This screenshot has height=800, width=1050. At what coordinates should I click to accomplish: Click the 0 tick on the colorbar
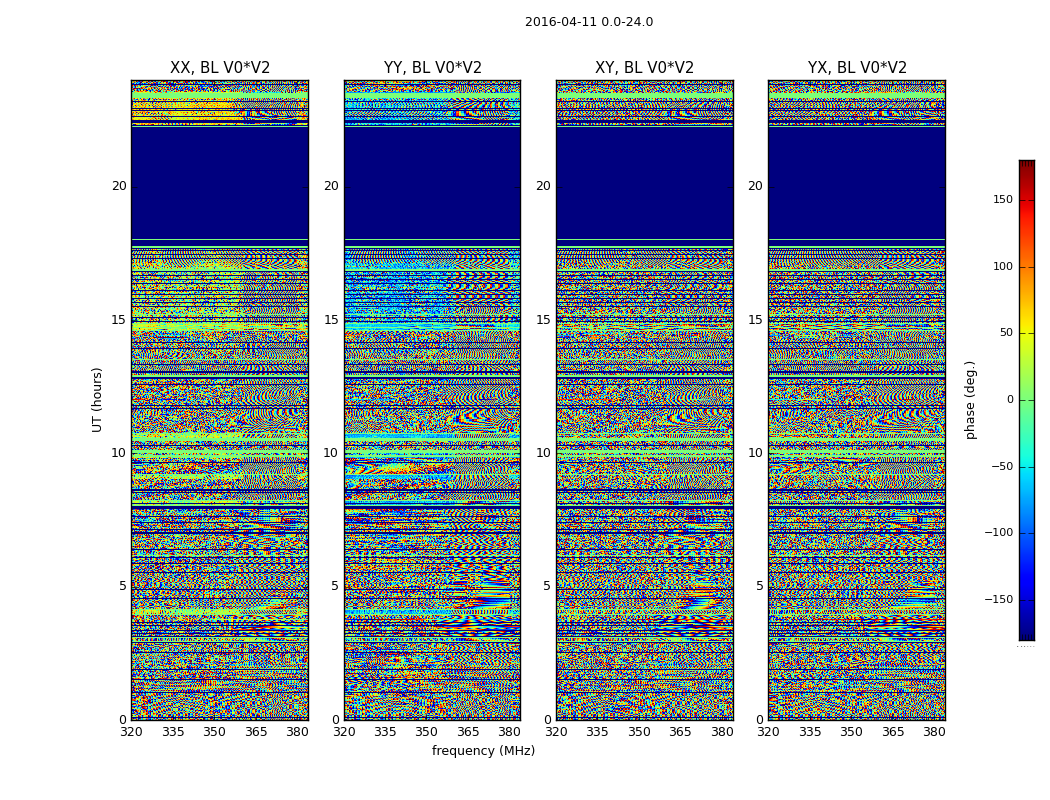pos(1010,400)
